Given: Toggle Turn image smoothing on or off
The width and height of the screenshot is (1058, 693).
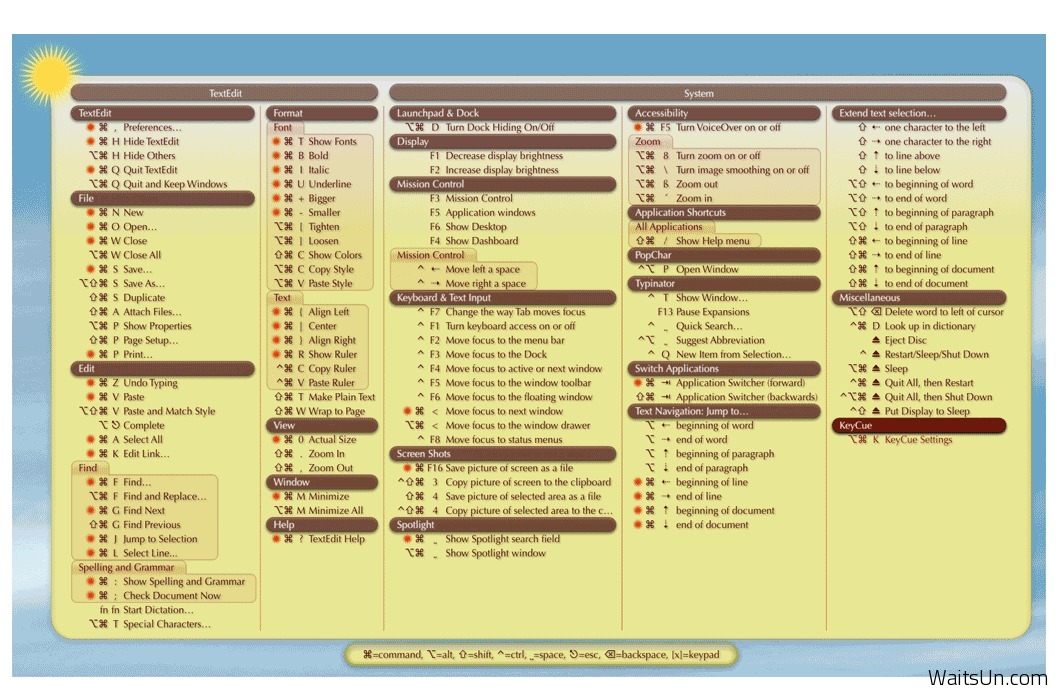Looking at the screenshot, I should point(742,170).
